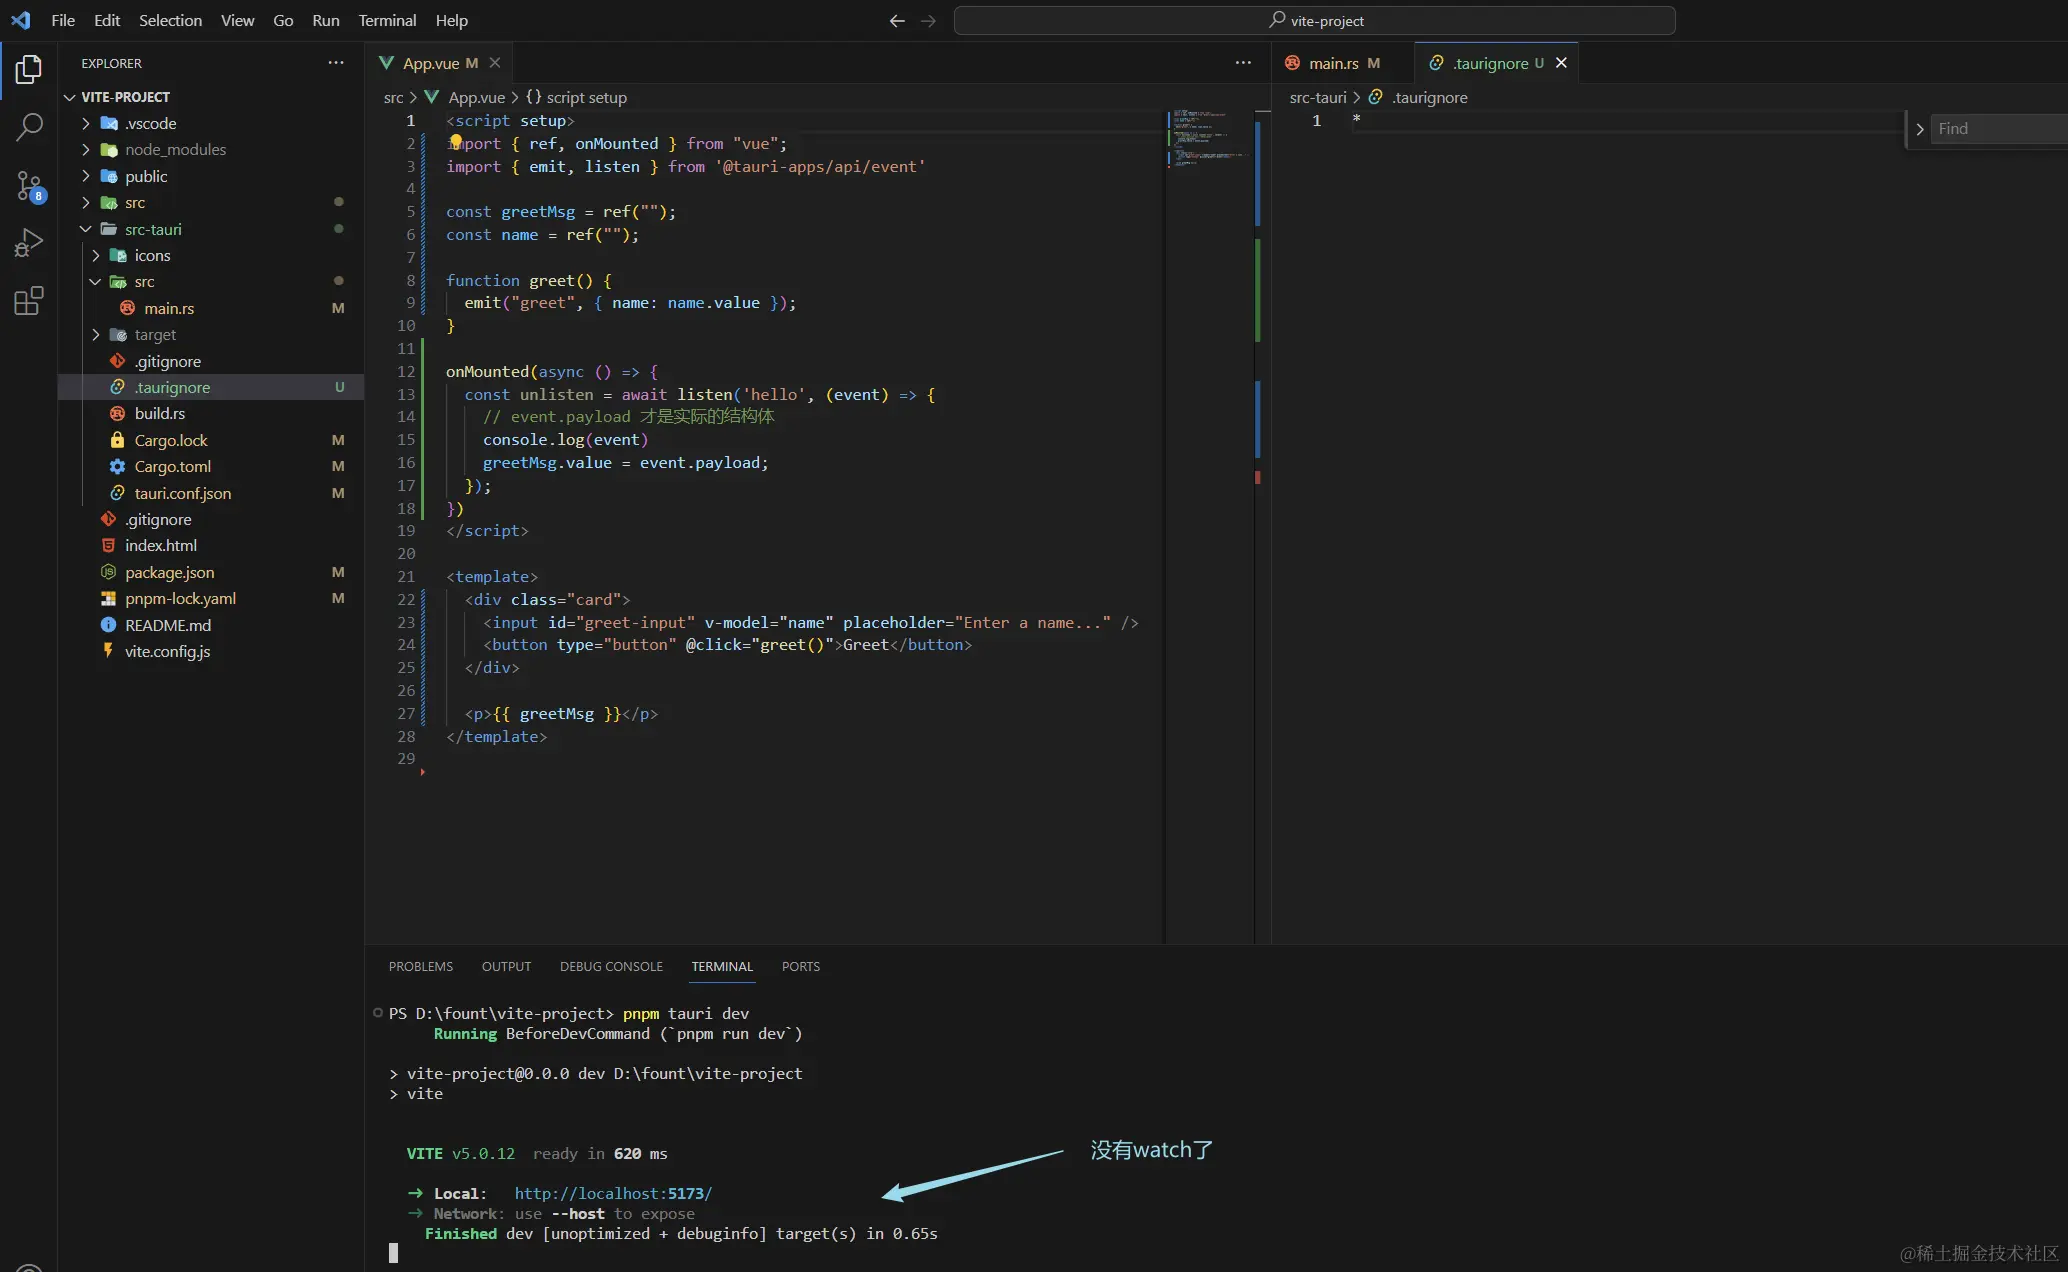Open Explorer panel more actions menu
This screenshot has width=2068, height=1272.
pyautogui.click(x=336, y=63)
